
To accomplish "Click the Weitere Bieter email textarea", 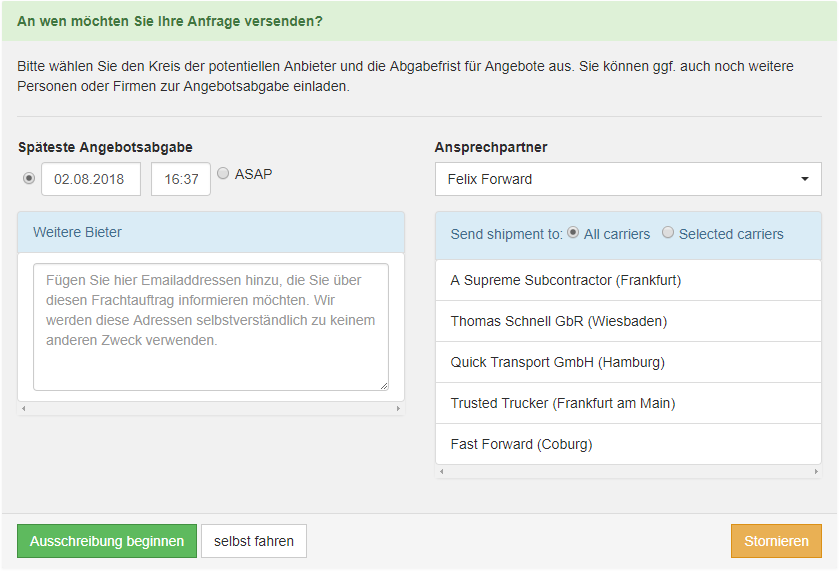I will (211, 326).
